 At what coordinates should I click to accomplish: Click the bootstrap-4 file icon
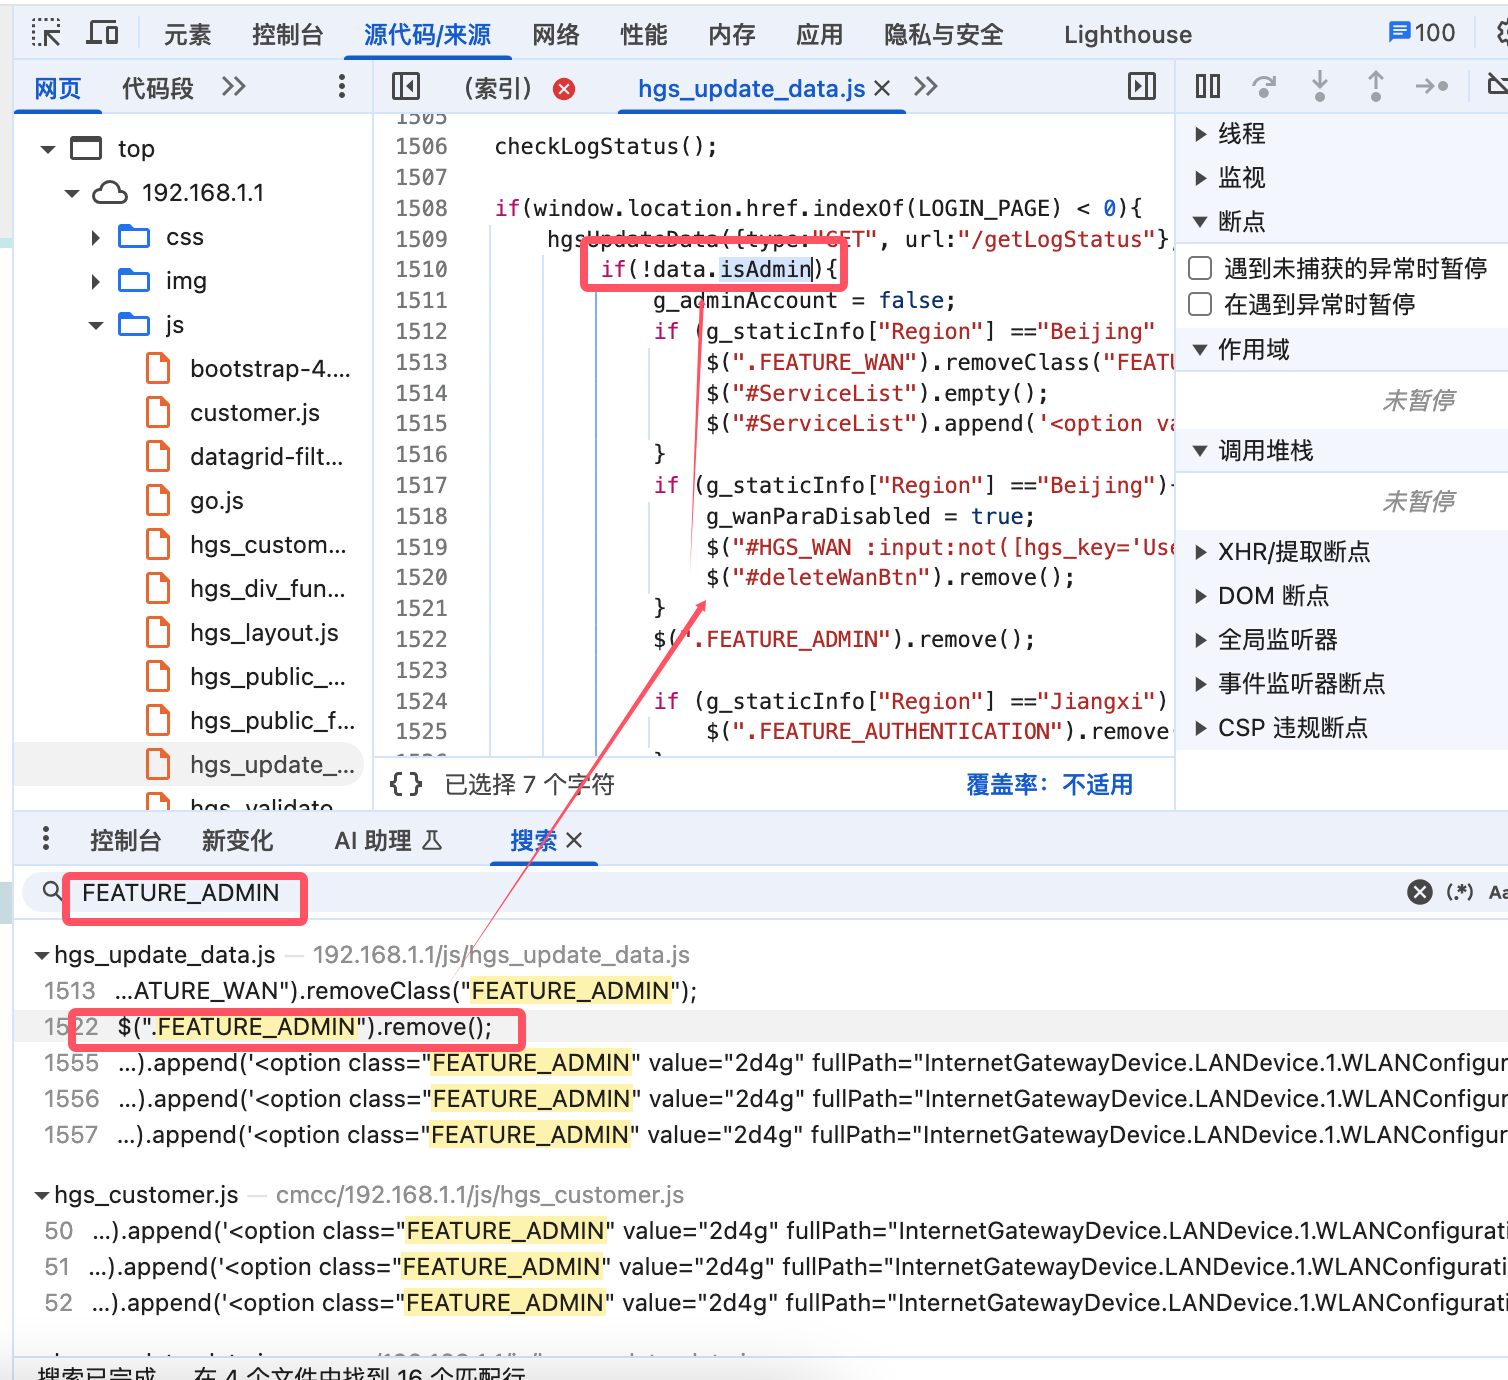coord(158,369)
